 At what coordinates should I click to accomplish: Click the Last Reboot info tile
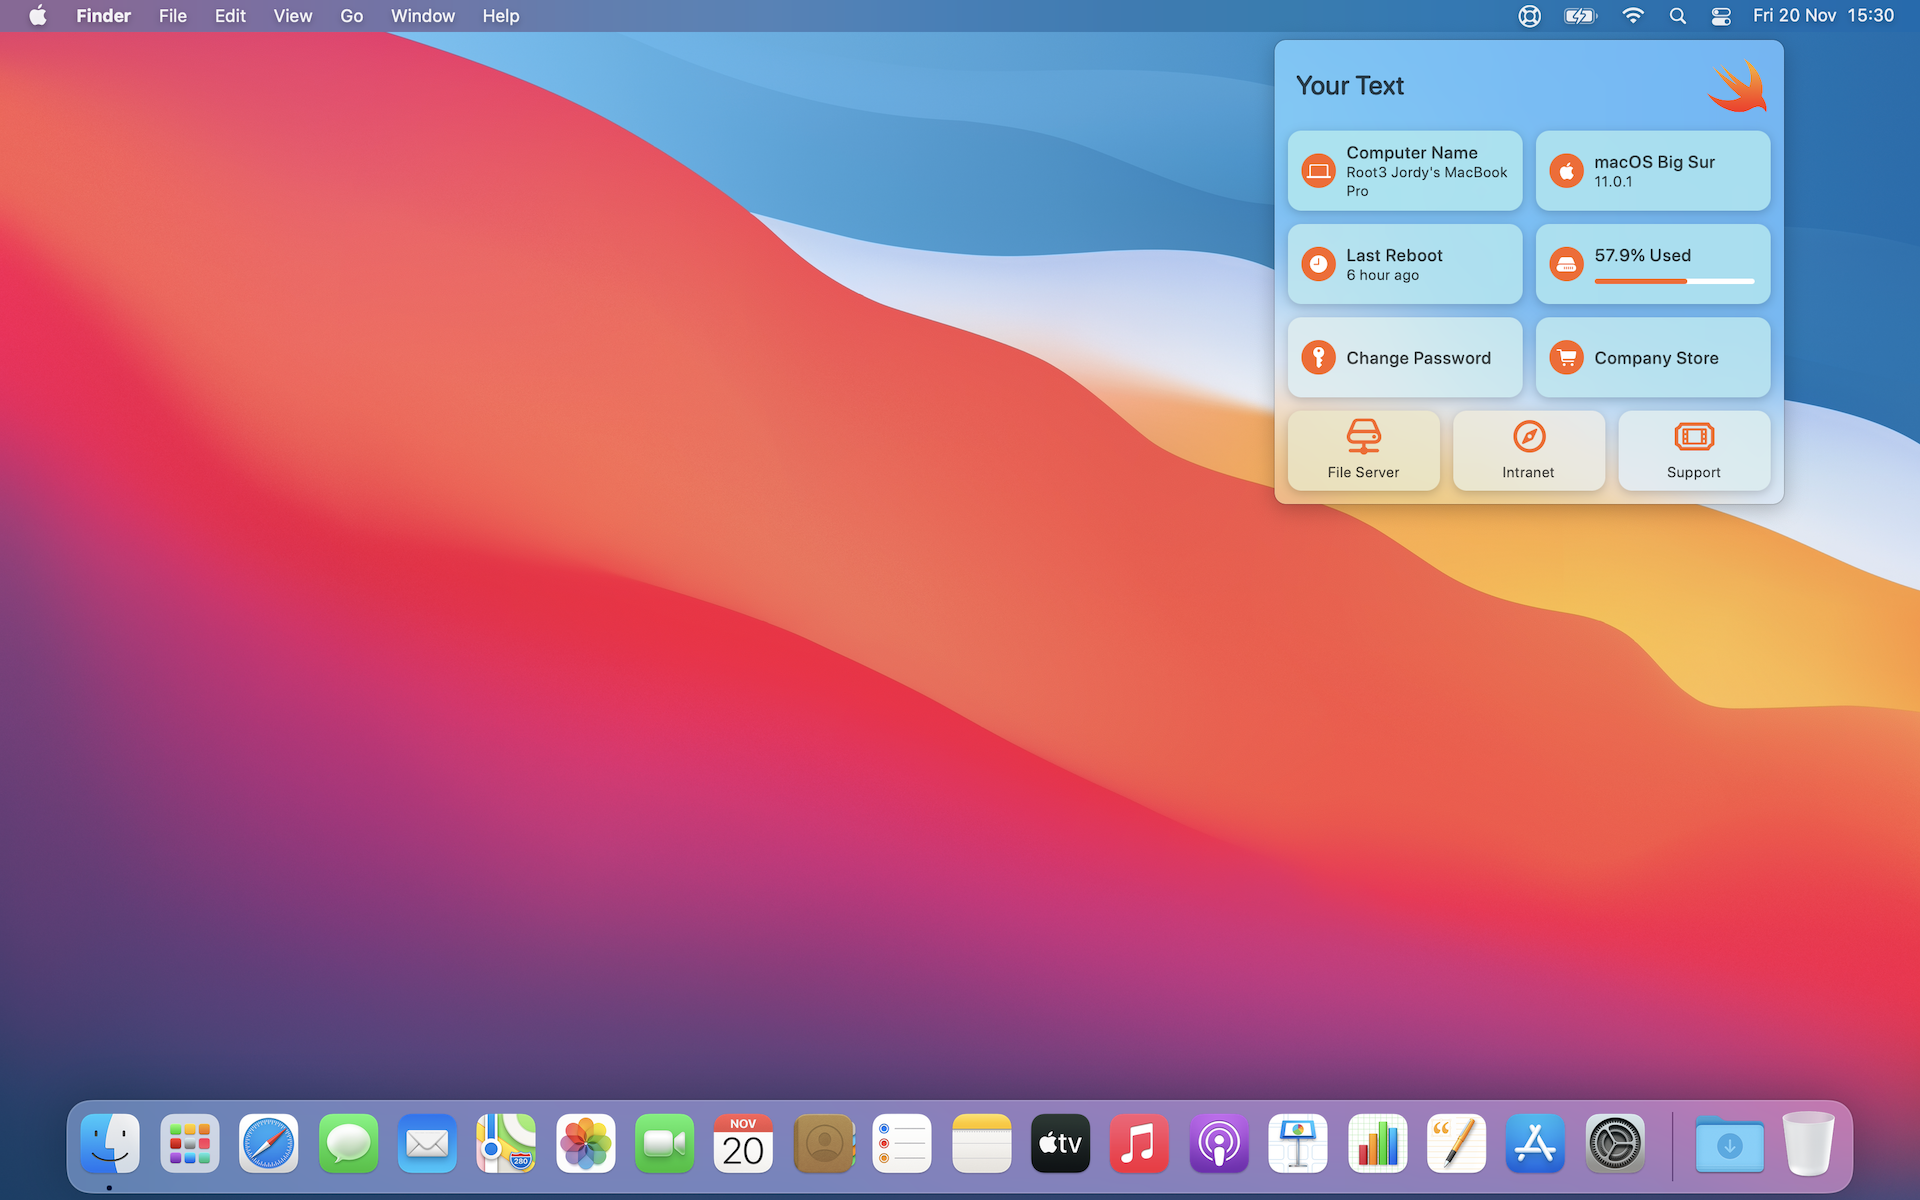coord(1404,264)
